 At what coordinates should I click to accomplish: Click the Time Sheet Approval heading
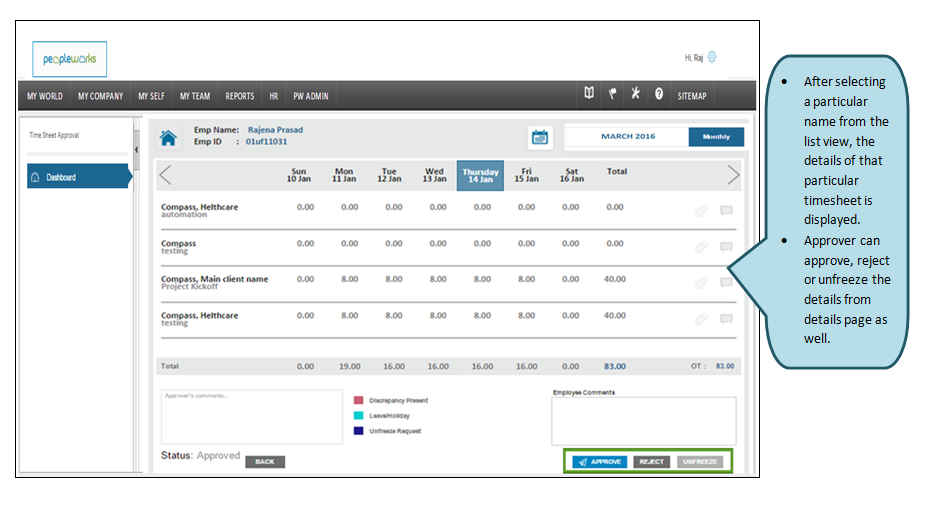coord(54,135)
